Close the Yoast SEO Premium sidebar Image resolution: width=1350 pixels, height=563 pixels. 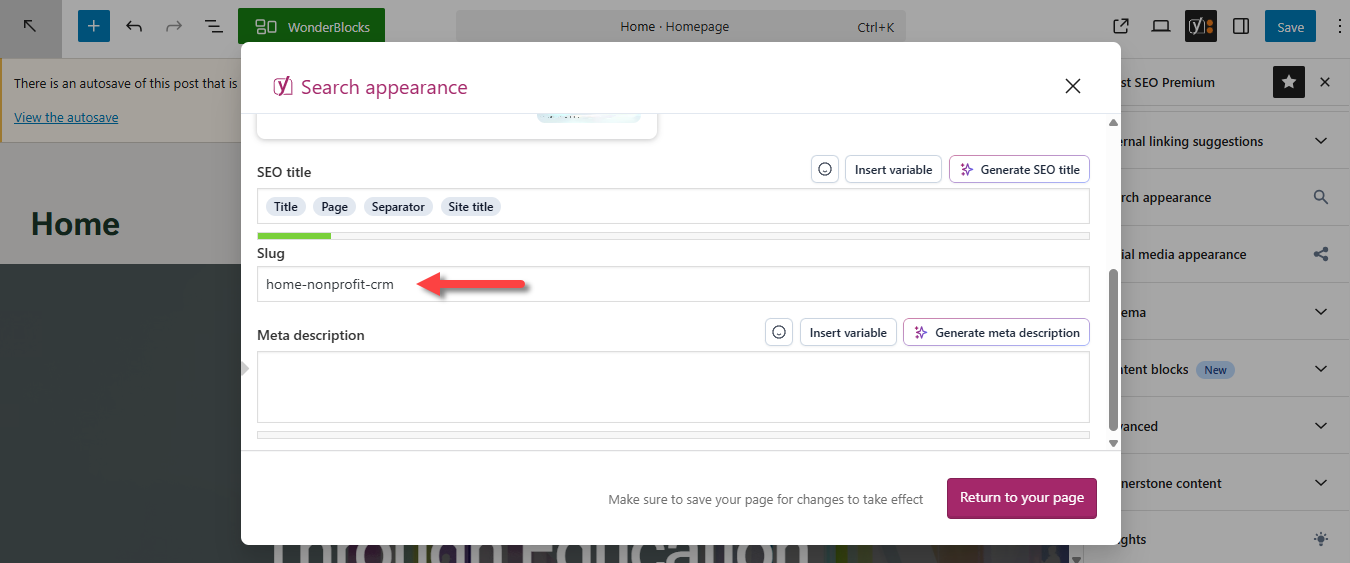click(1325, 82)
